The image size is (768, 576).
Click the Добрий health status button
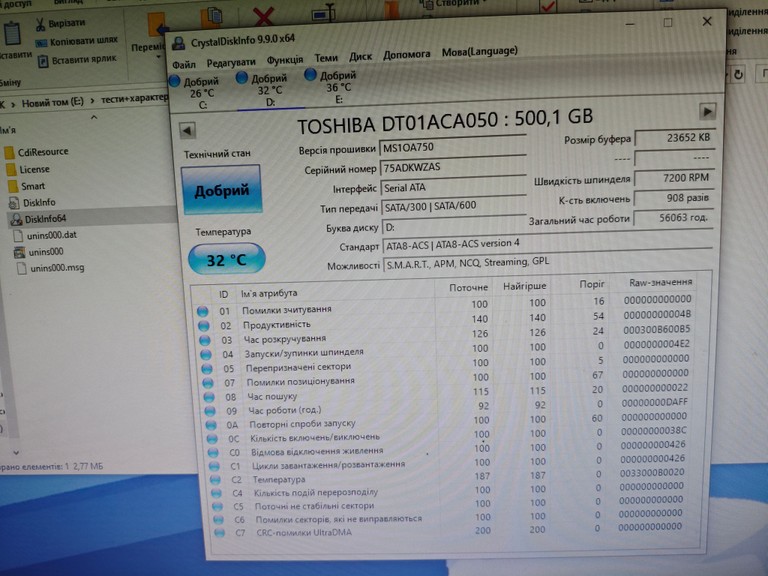pyautogui.click(x=221, y=190)
